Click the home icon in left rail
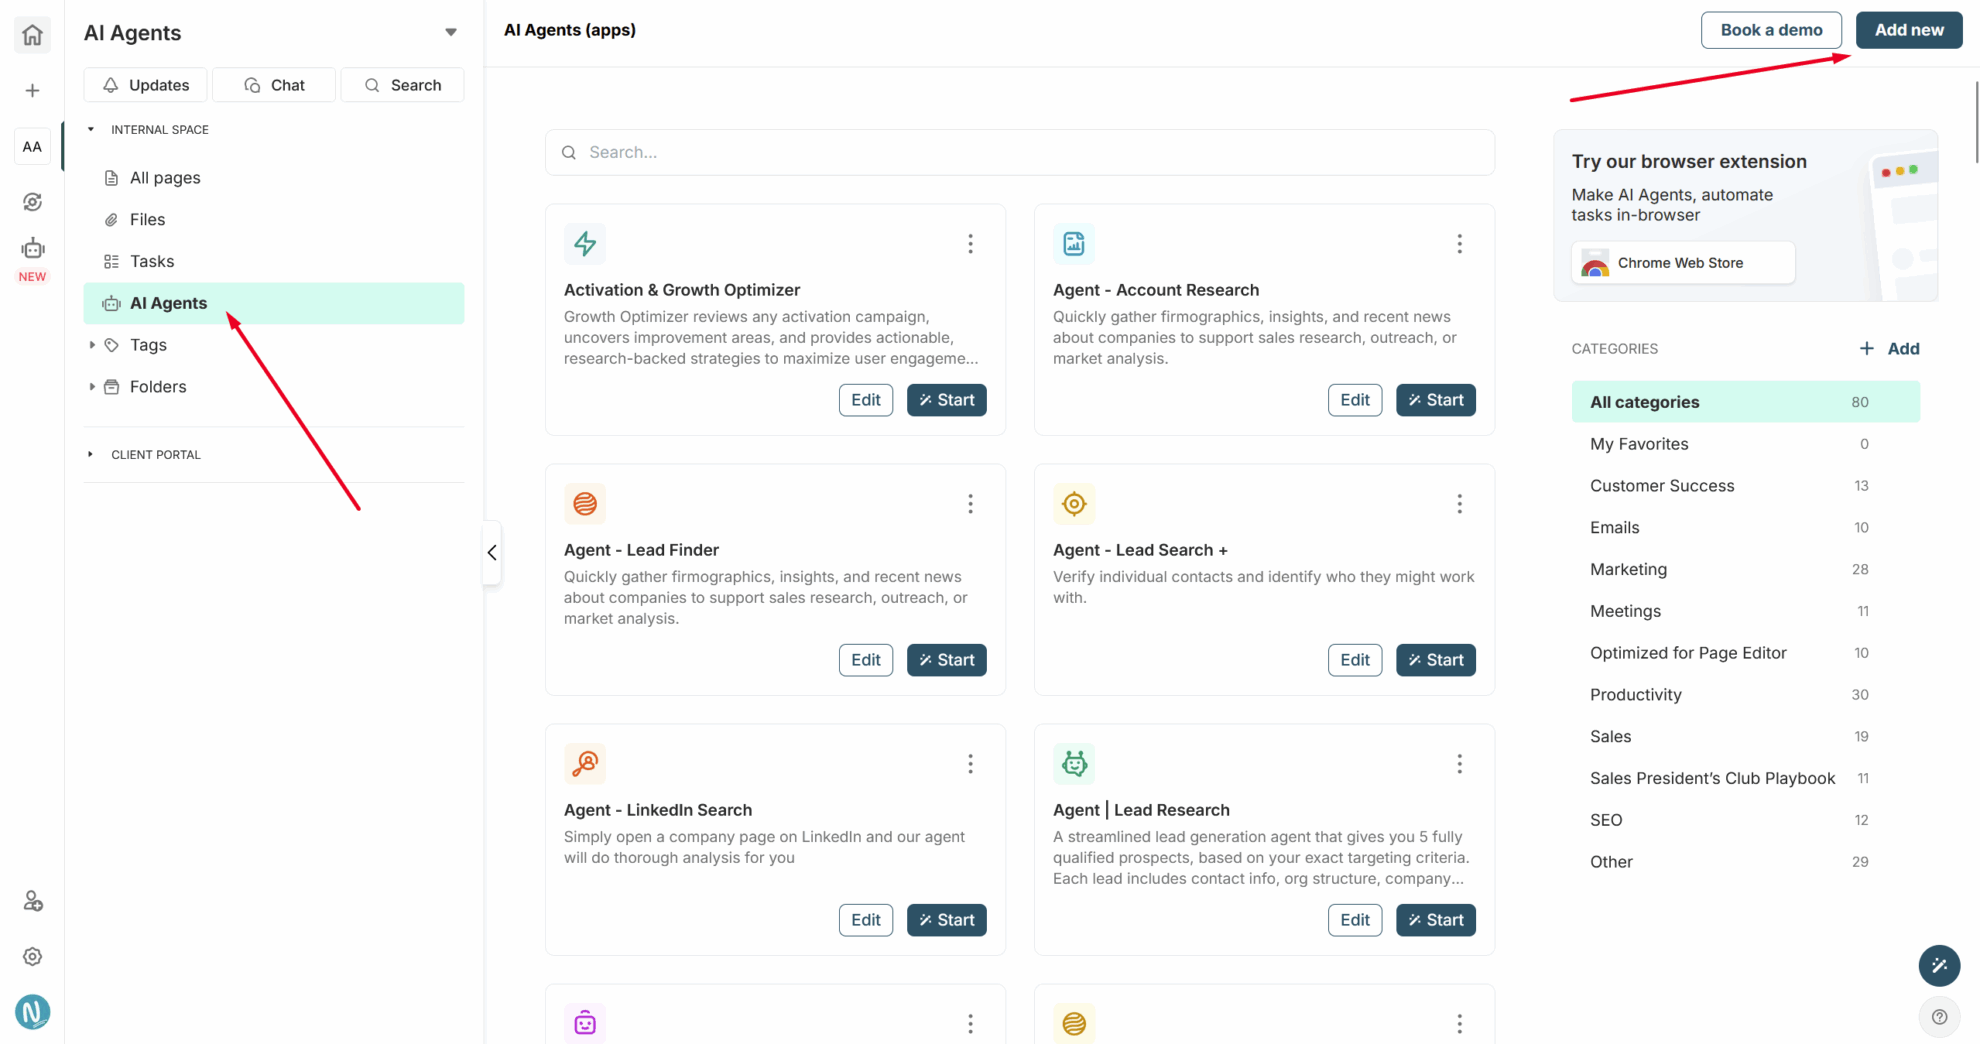The image size is (1980, 1044). tap(32, 35)
